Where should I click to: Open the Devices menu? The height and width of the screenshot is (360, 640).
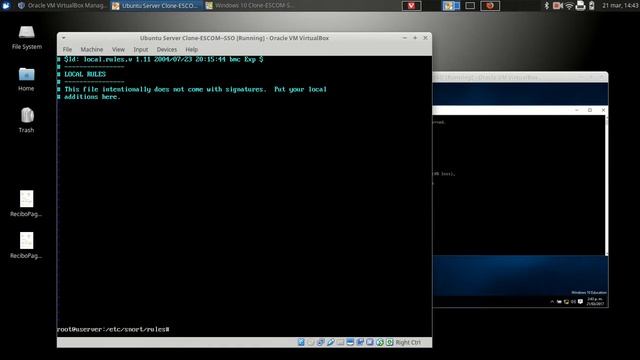(167, 49)
